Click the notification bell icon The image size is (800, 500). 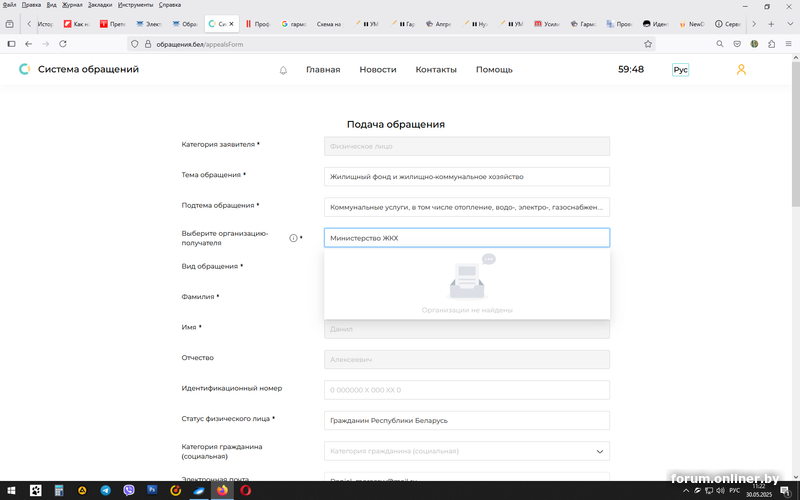283,70
